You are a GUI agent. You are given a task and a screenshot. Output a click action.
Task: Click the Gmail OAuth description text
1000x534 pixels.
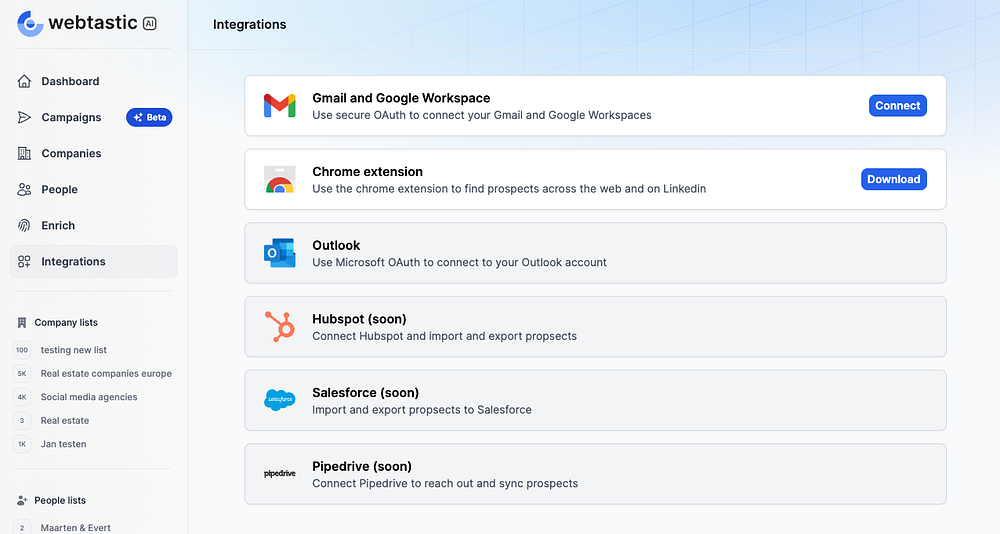point(482,115)
